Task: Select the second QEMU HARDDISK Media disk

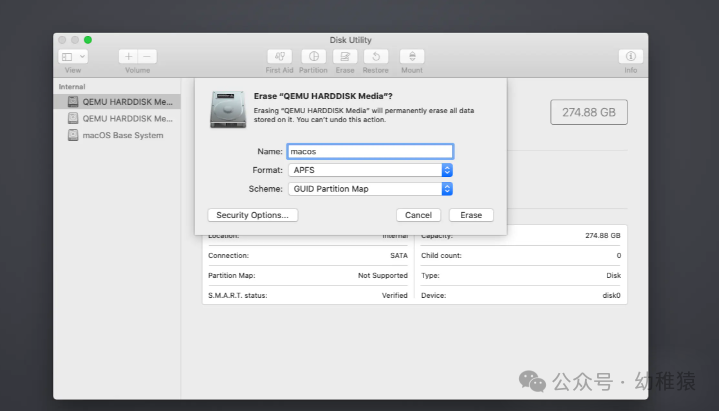Action: pos(117,118)
